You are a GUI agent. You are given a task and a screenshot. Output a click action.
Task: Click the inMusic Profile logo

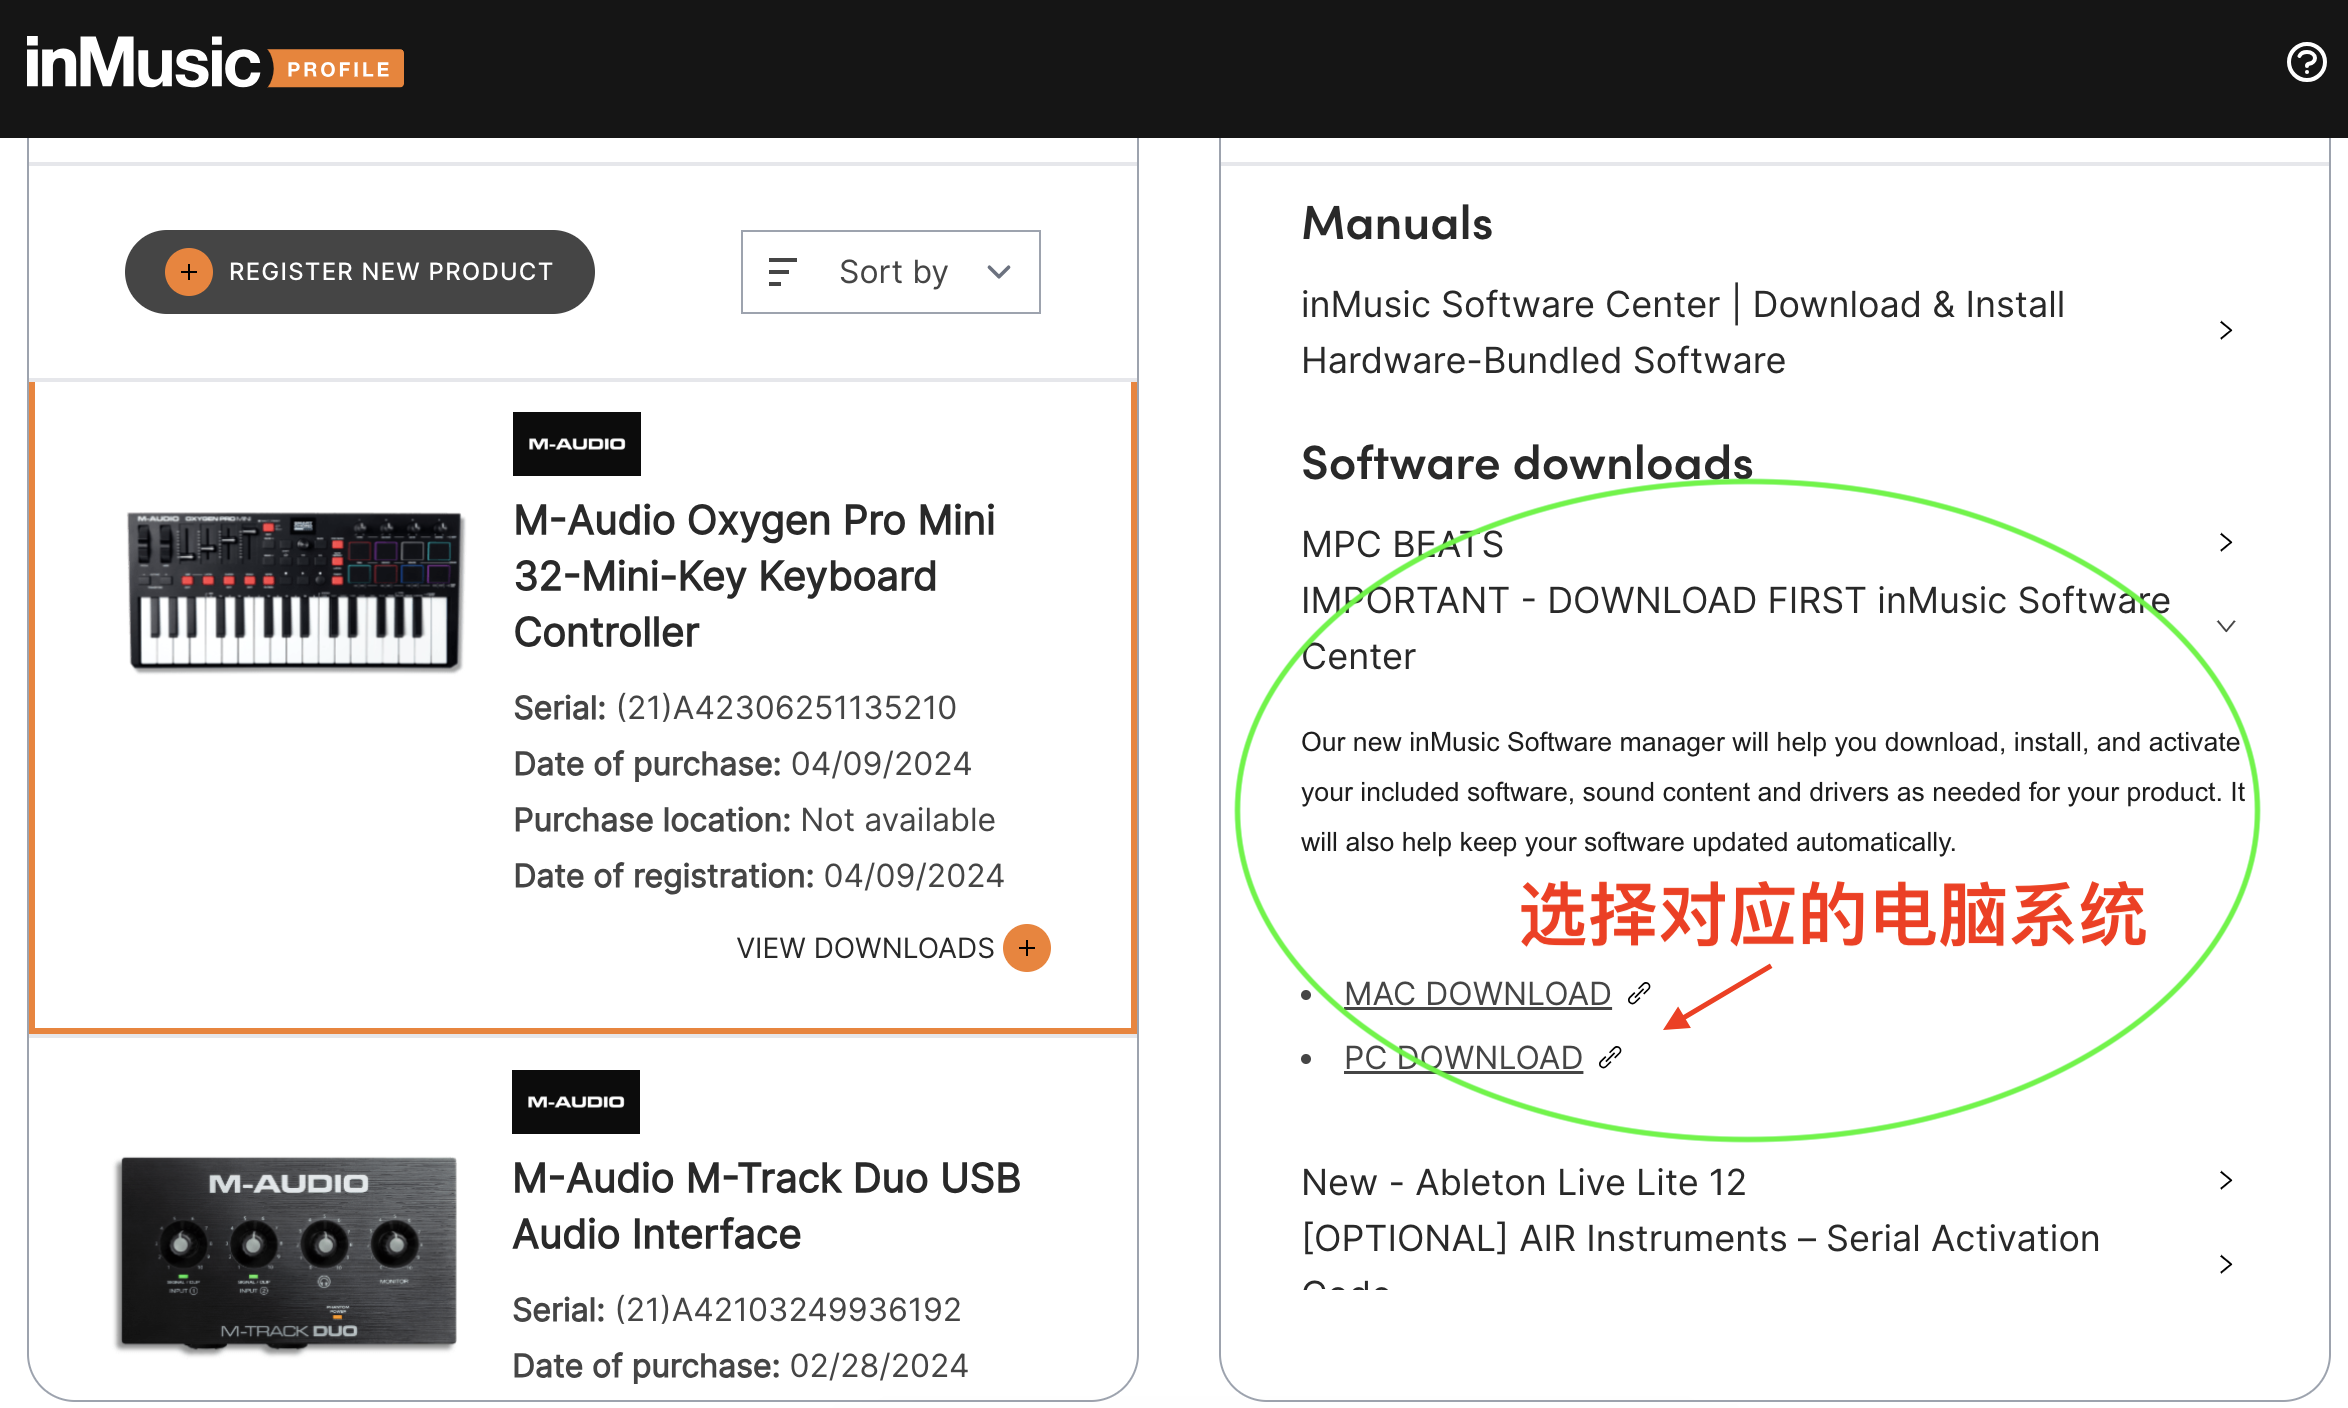[x=215, y=63]
